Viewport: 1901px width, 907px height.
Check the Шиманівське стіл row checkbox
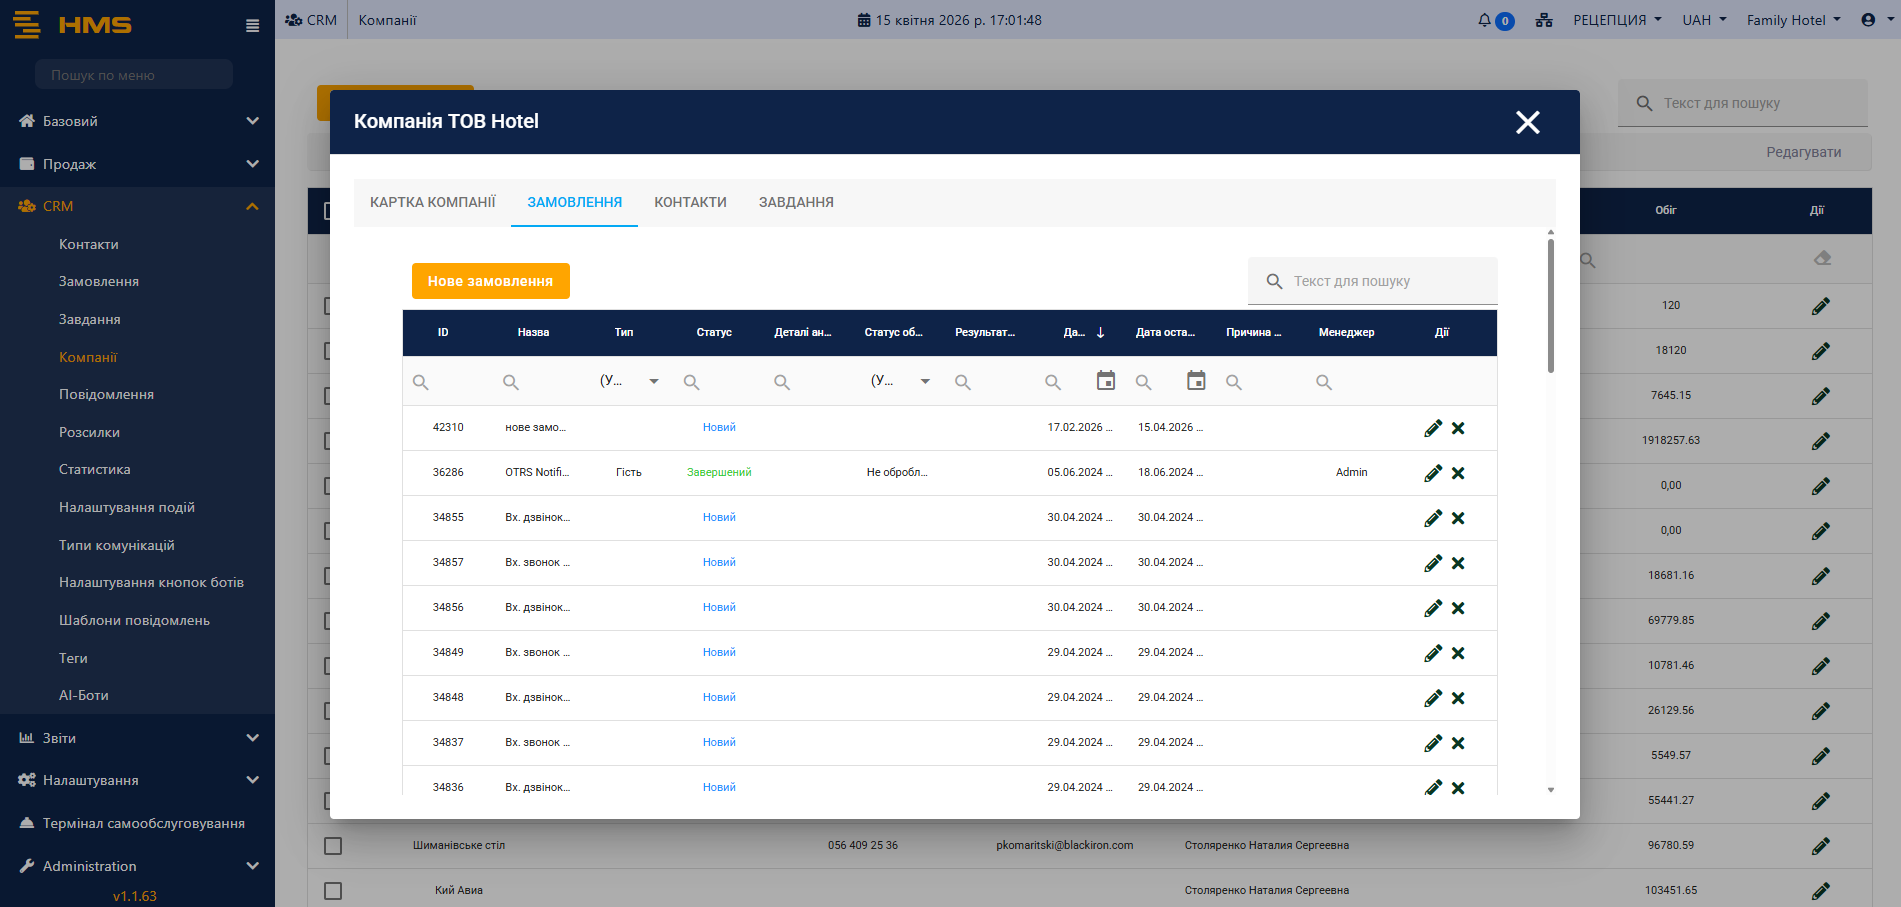click(x=333, y=846)
